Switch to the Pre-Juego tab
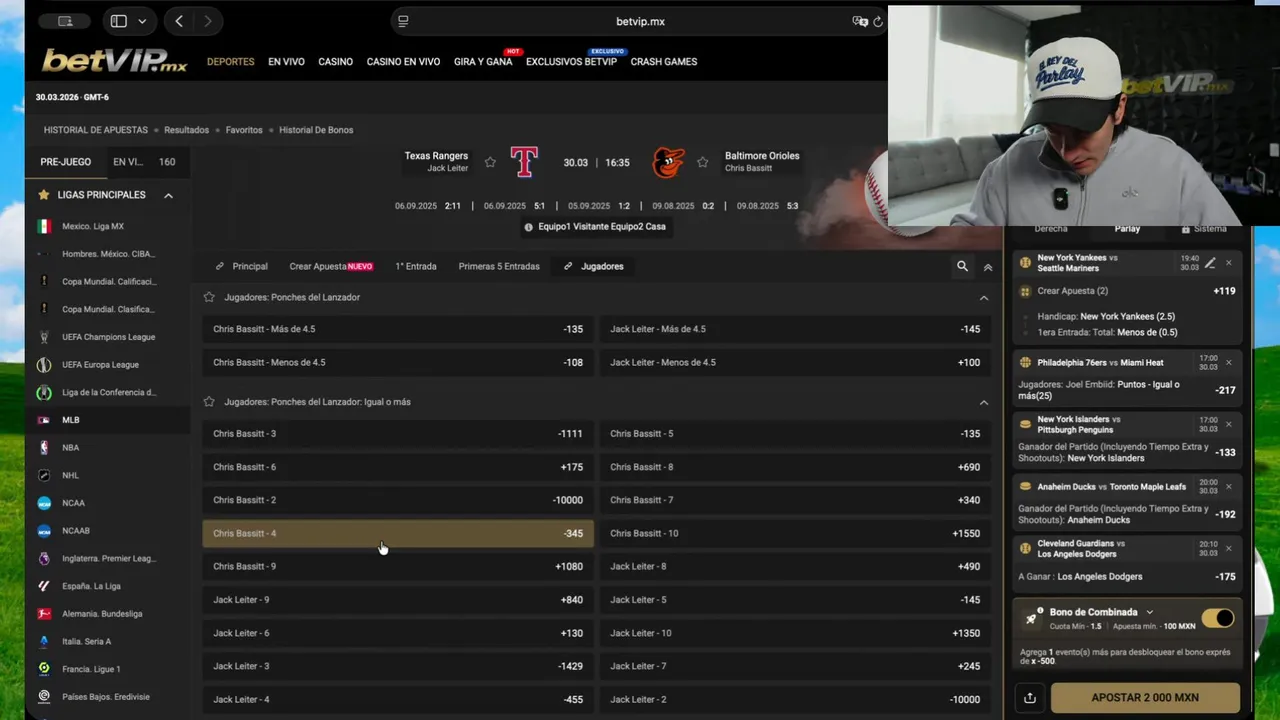This screenshot has height=720, width=1280. tap(65, 162)
